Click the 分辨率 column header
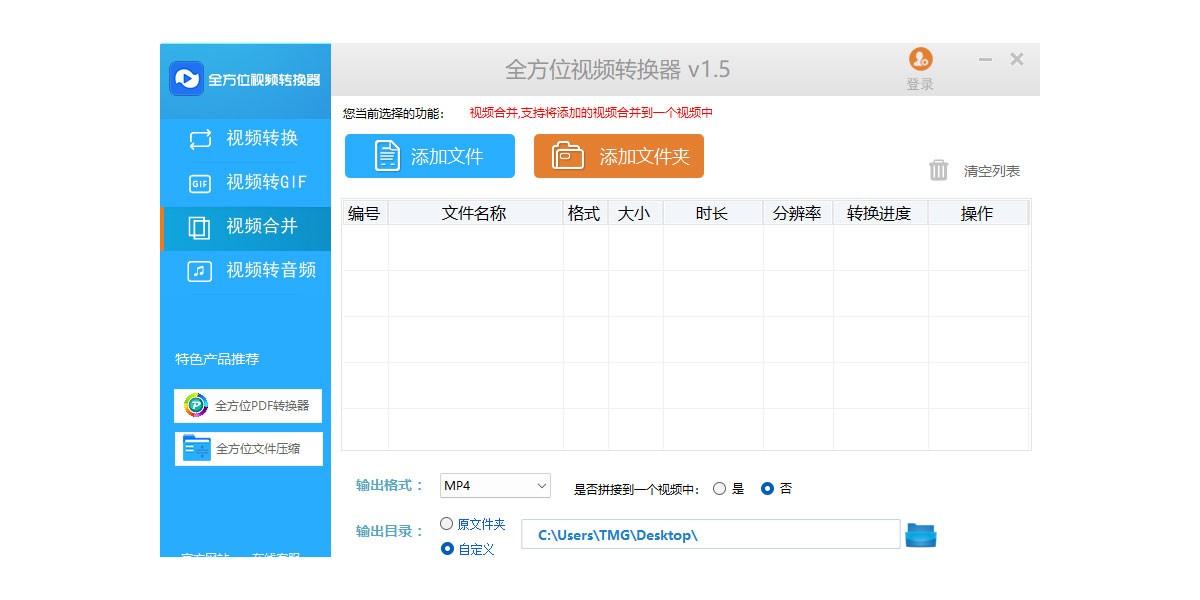The image size is (1200, 600). [798, 213]
